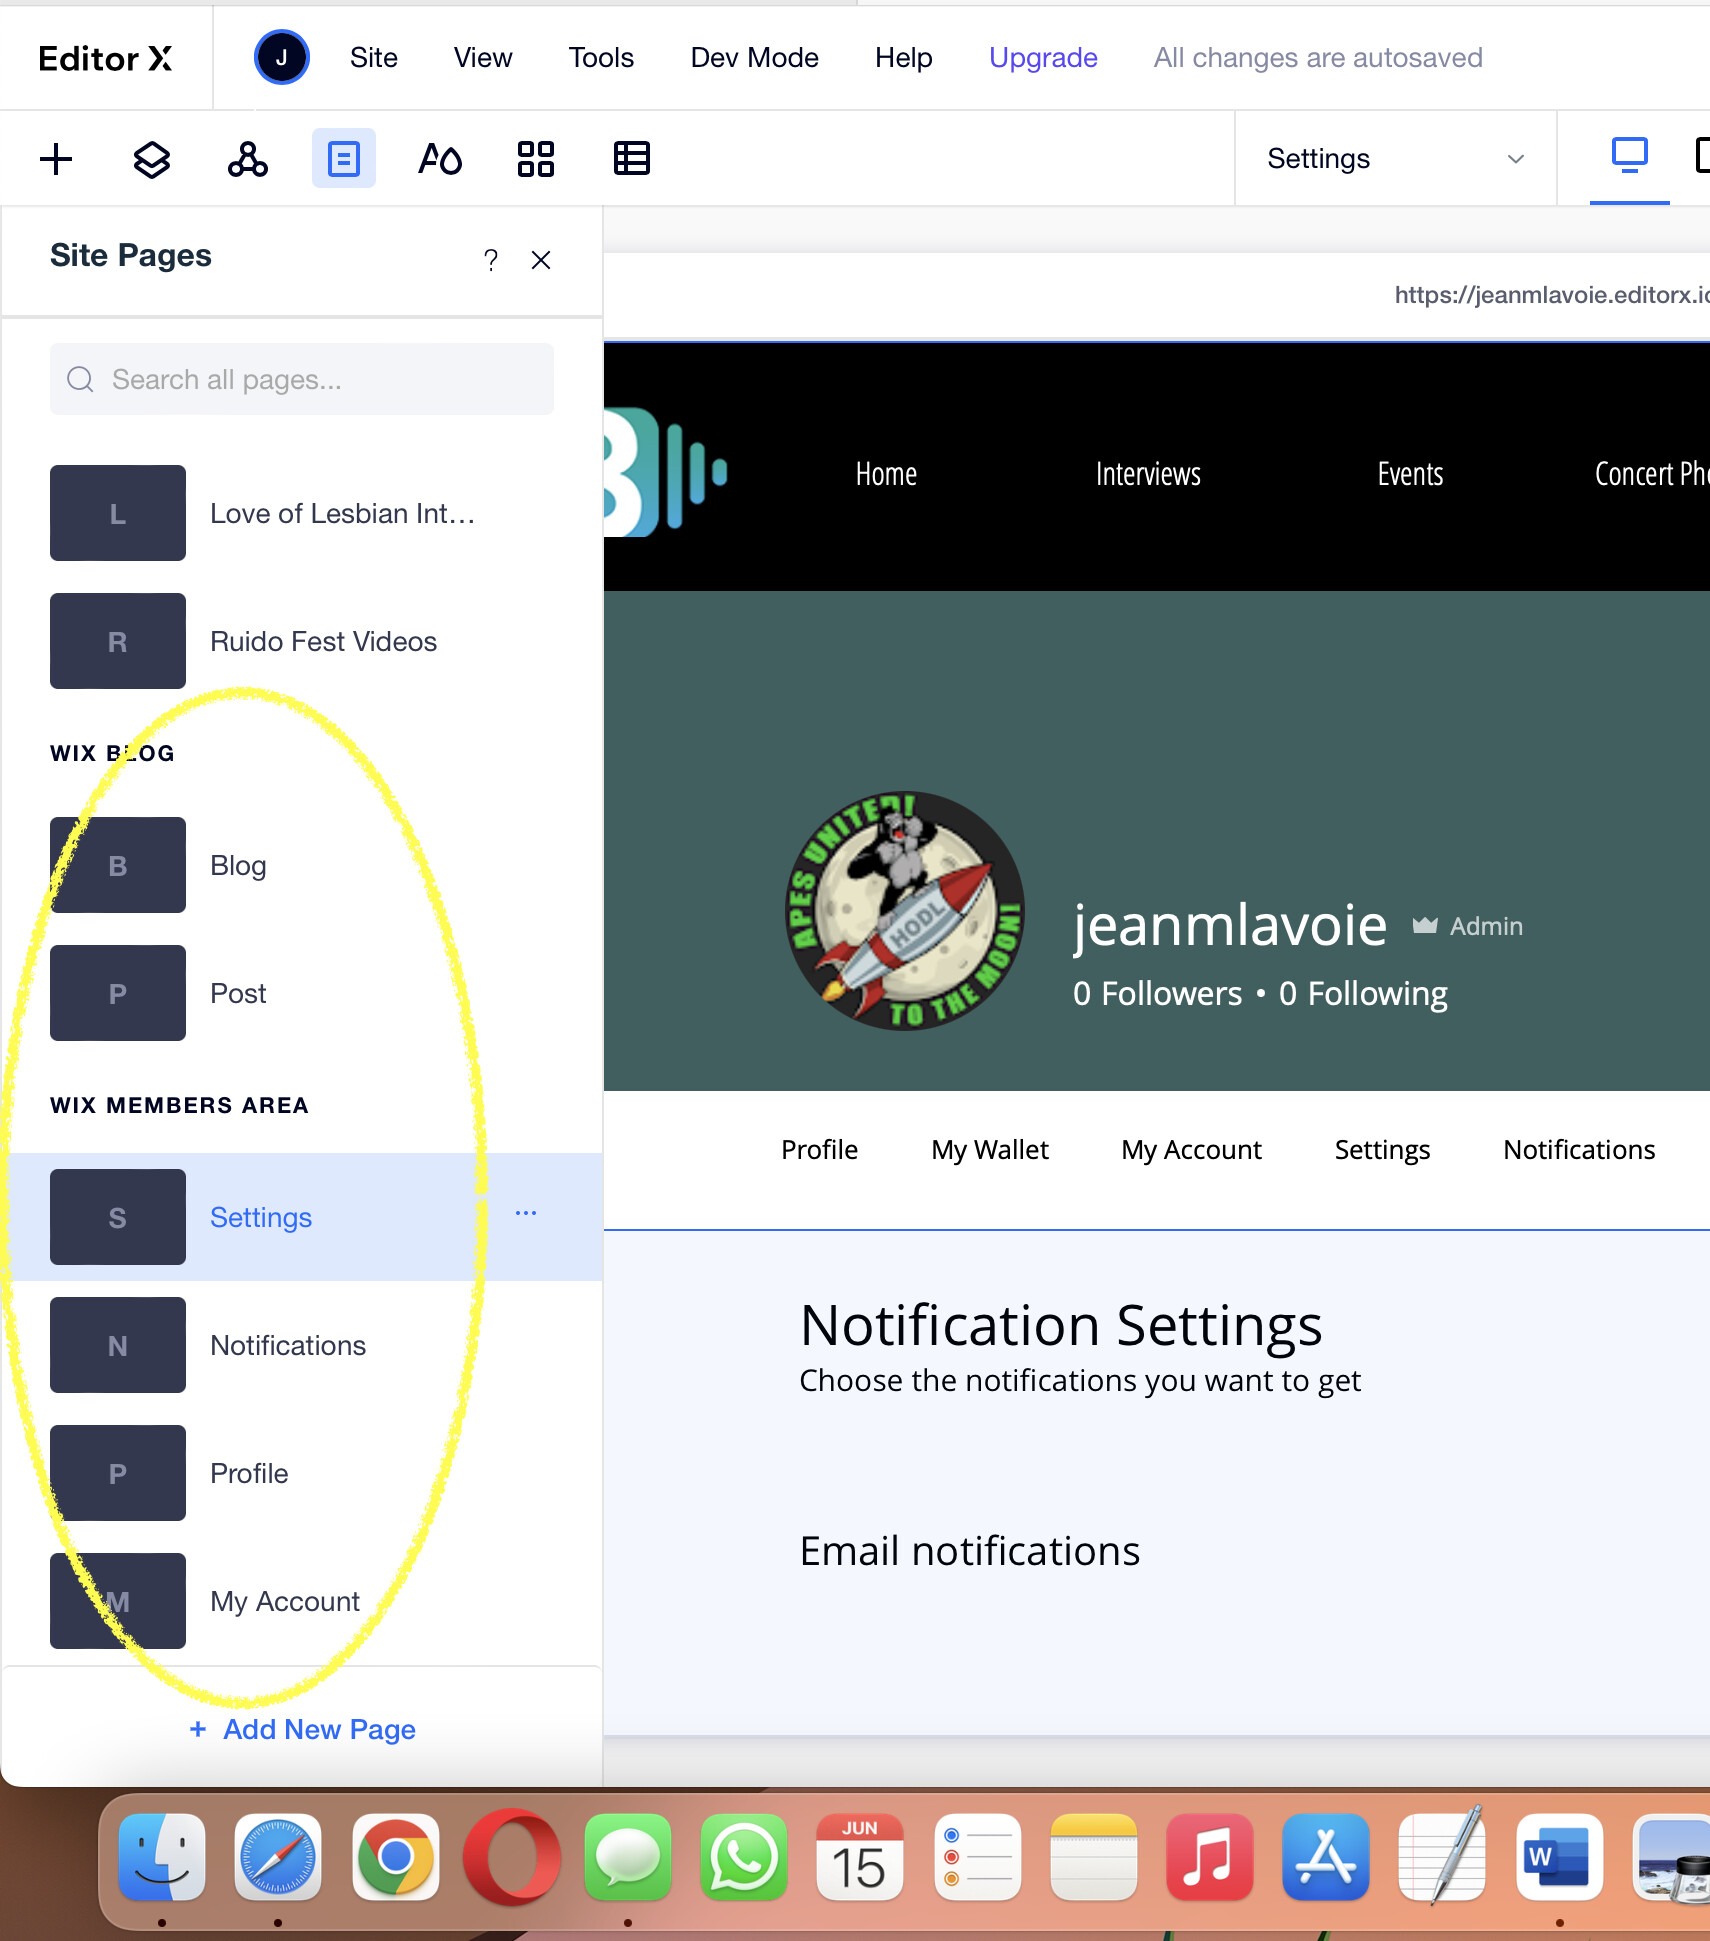Open the Theme Manager text icon
The image size is (1710, 1941).
440,159
